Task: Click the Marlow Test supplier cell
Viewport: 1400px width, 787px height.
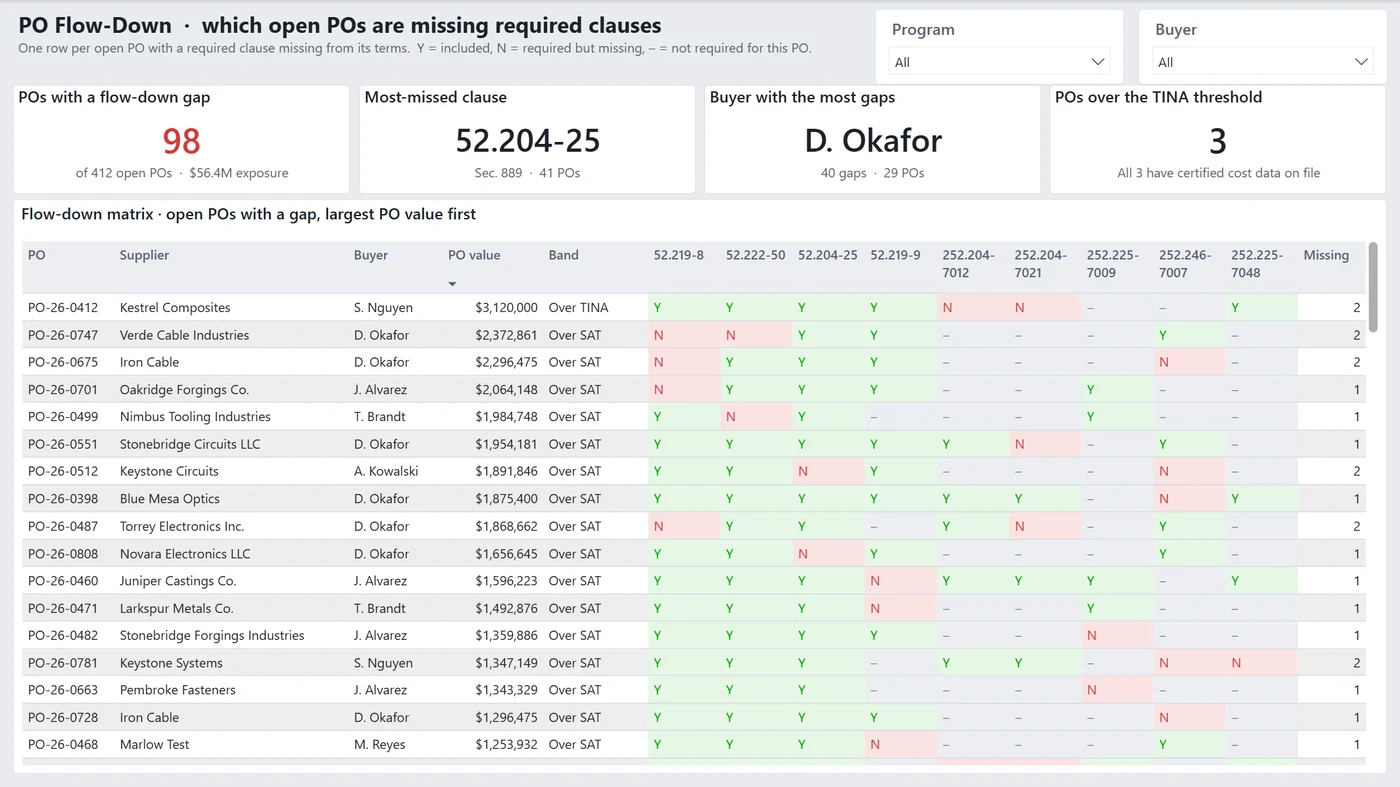Action: pos(154,744)
